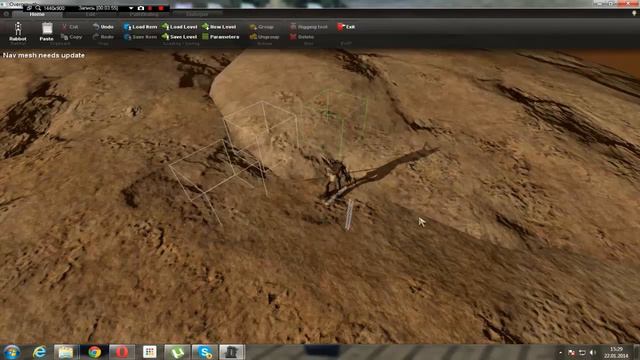640x360 pixels.
Task: Launch Internet Explorer from taskbar
Action: tap(40, 352)
